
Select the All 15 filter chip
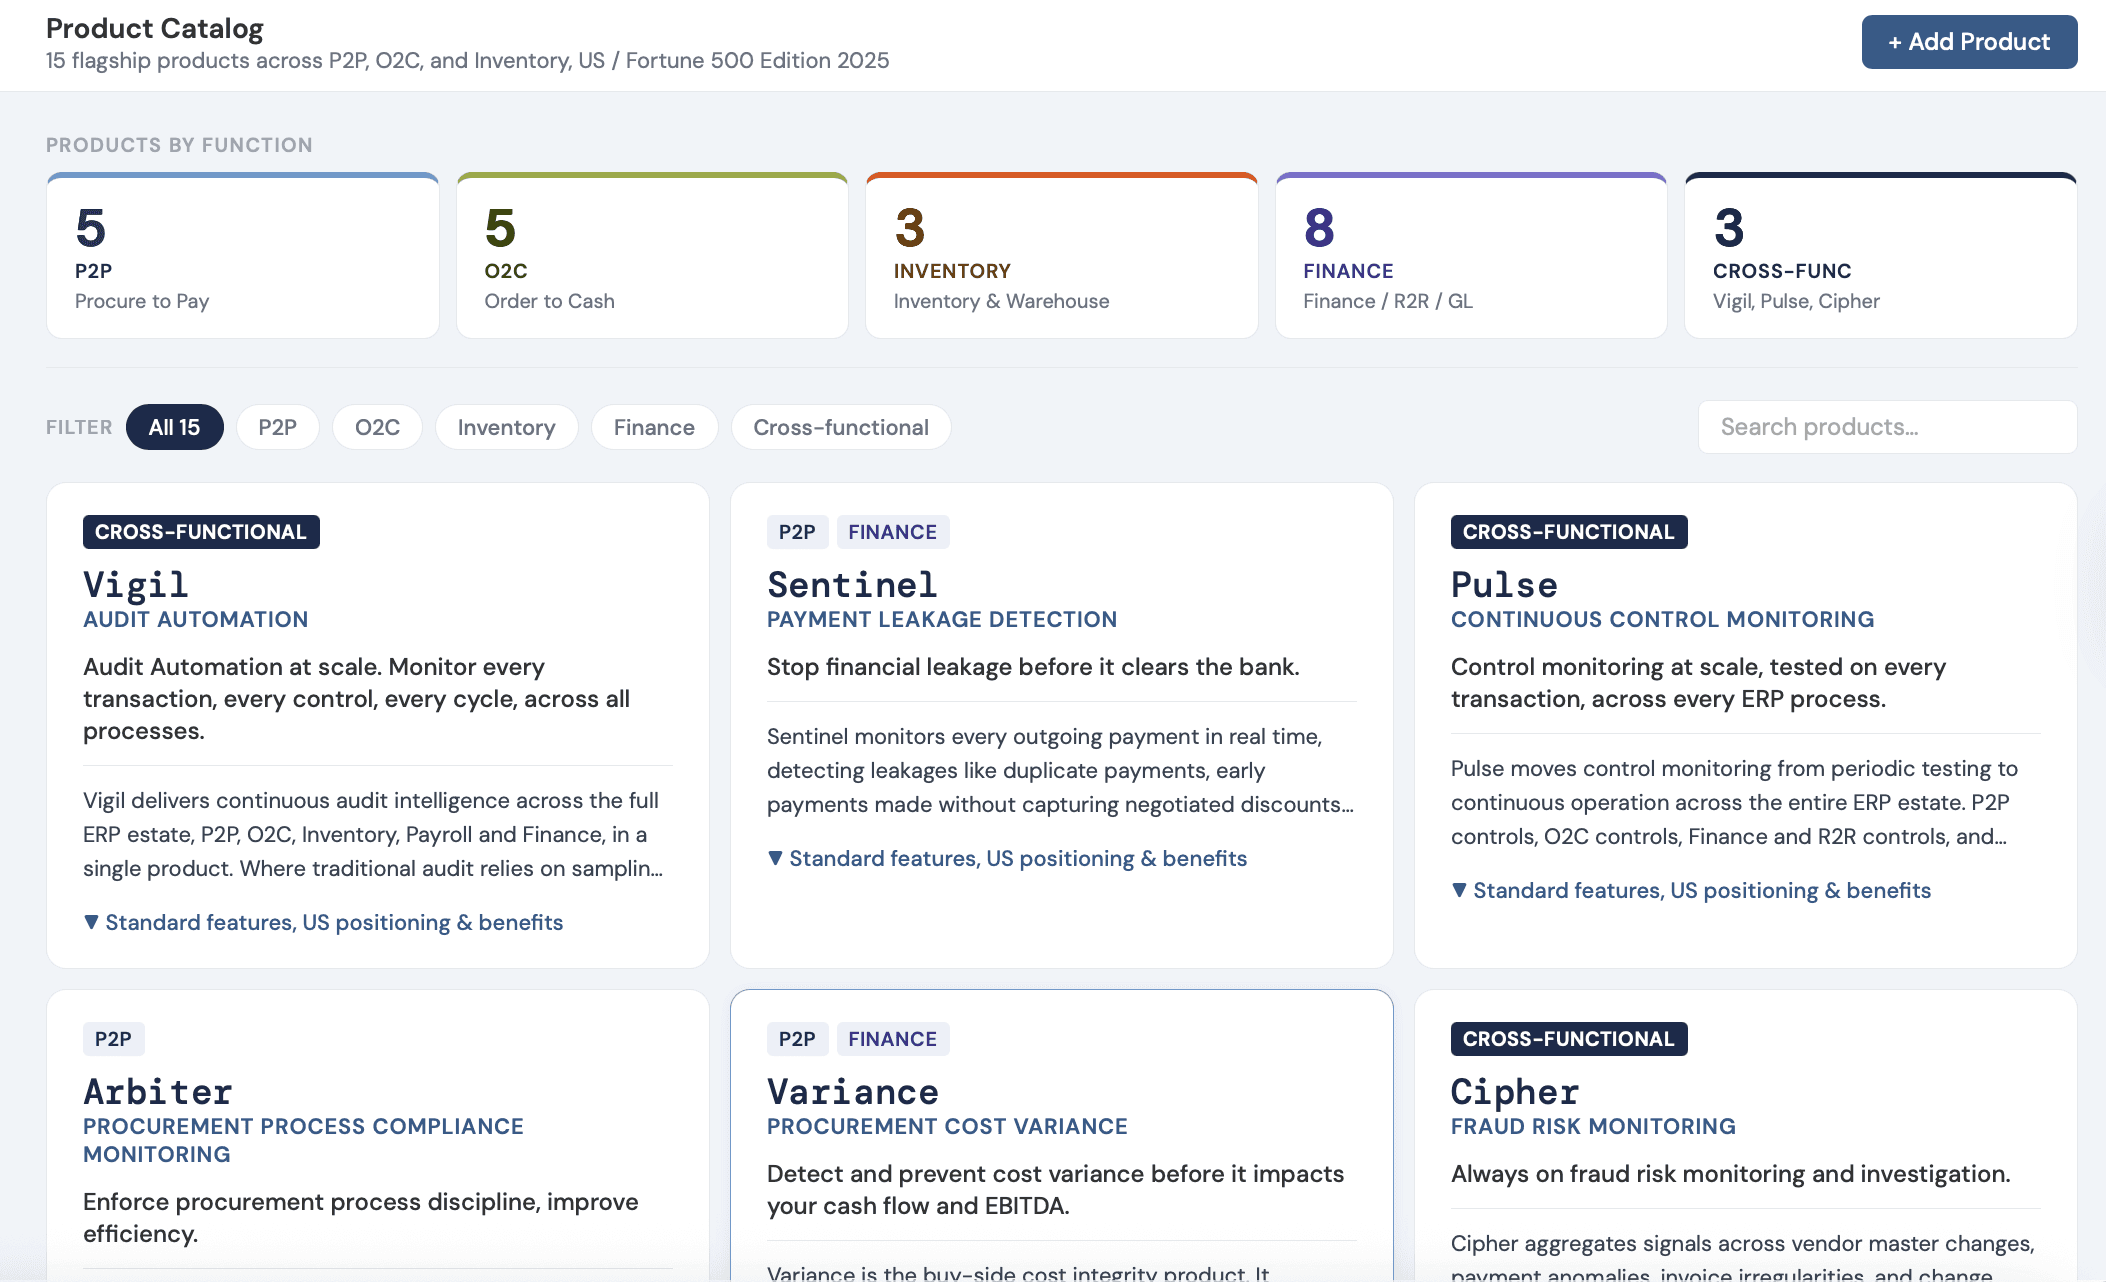click(x=174, y=427)
